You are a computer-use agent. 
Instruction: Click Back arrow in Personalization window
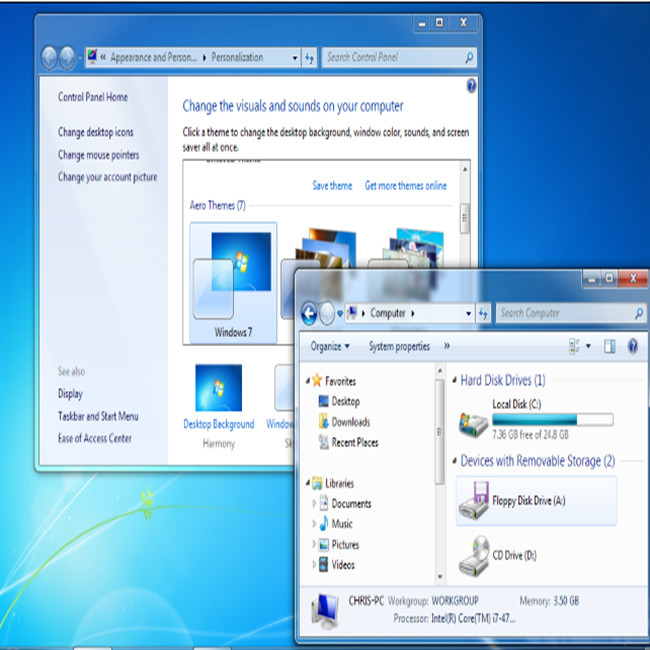(x=49, y=57)
